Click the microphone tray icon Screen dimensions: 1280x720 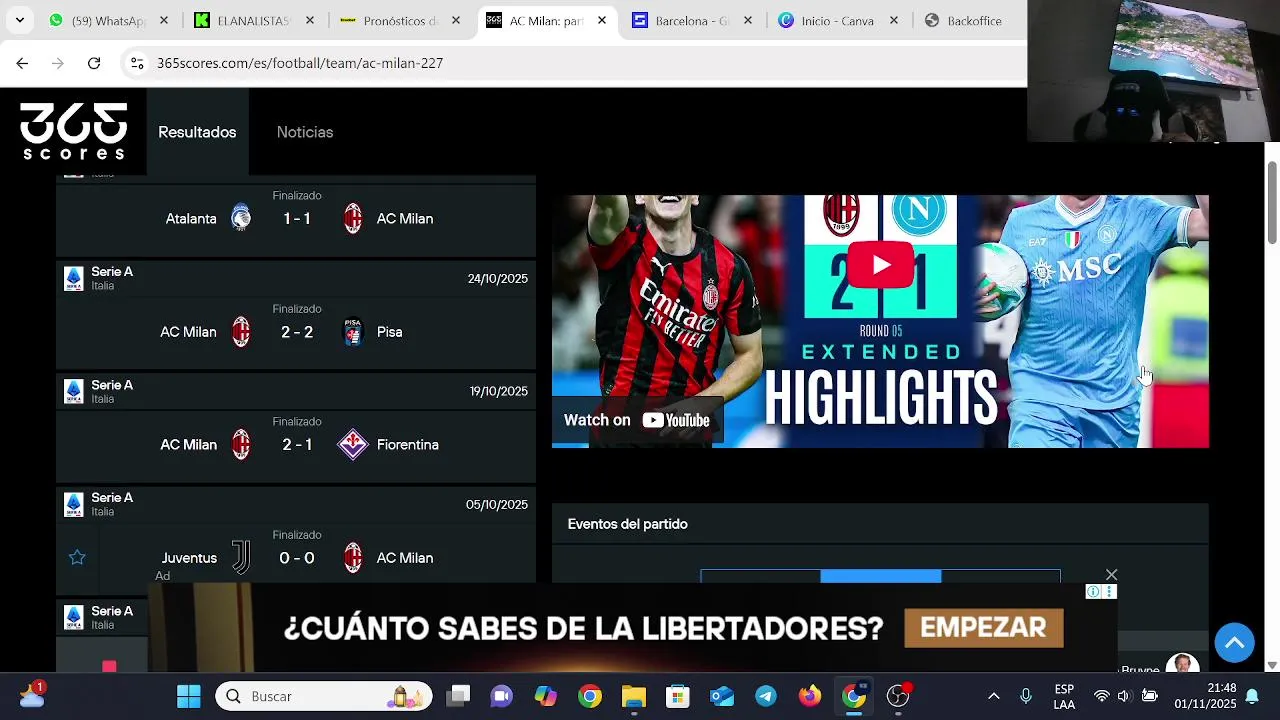(x=1025, y=696)
